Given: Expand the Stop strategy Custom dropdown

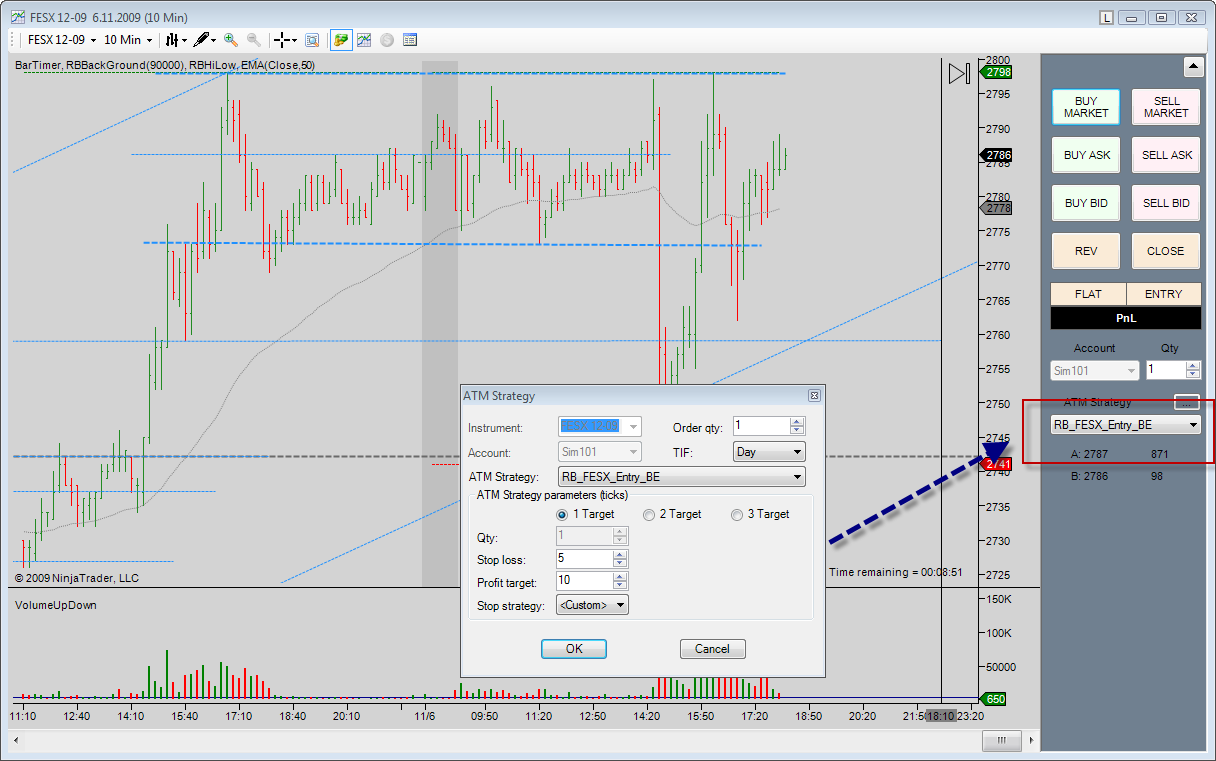Looking at the screenshot, I should click(592, 605).
